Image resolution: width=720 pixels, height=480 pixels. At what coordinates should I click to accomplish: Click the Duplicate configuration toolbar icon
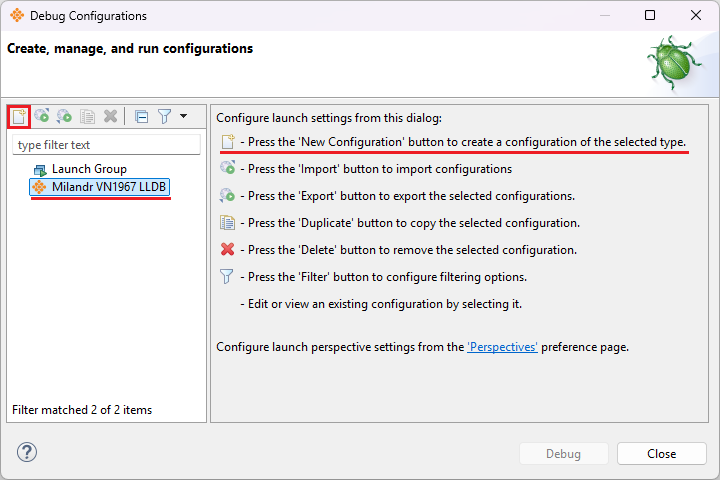pos(88,116)
